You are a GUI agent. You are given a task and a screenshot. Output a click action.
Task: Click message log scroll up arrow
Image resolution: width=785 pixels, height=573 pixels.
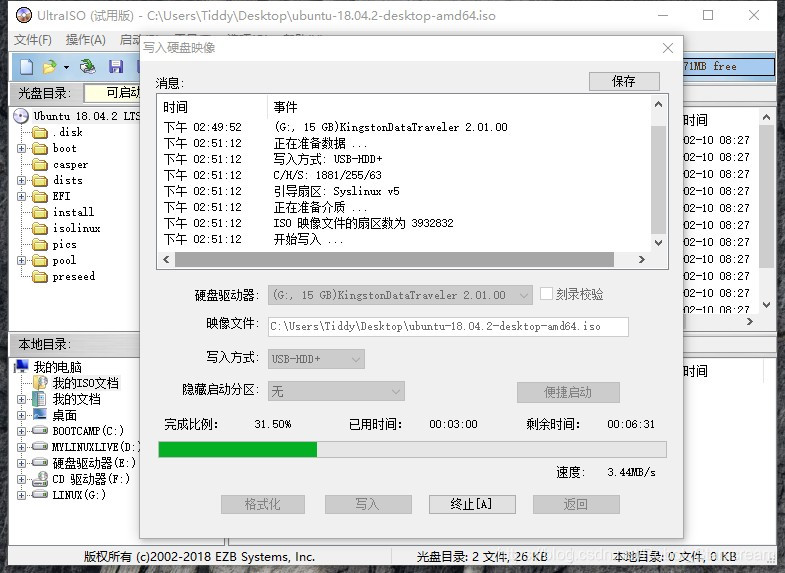tap(658, 104)
